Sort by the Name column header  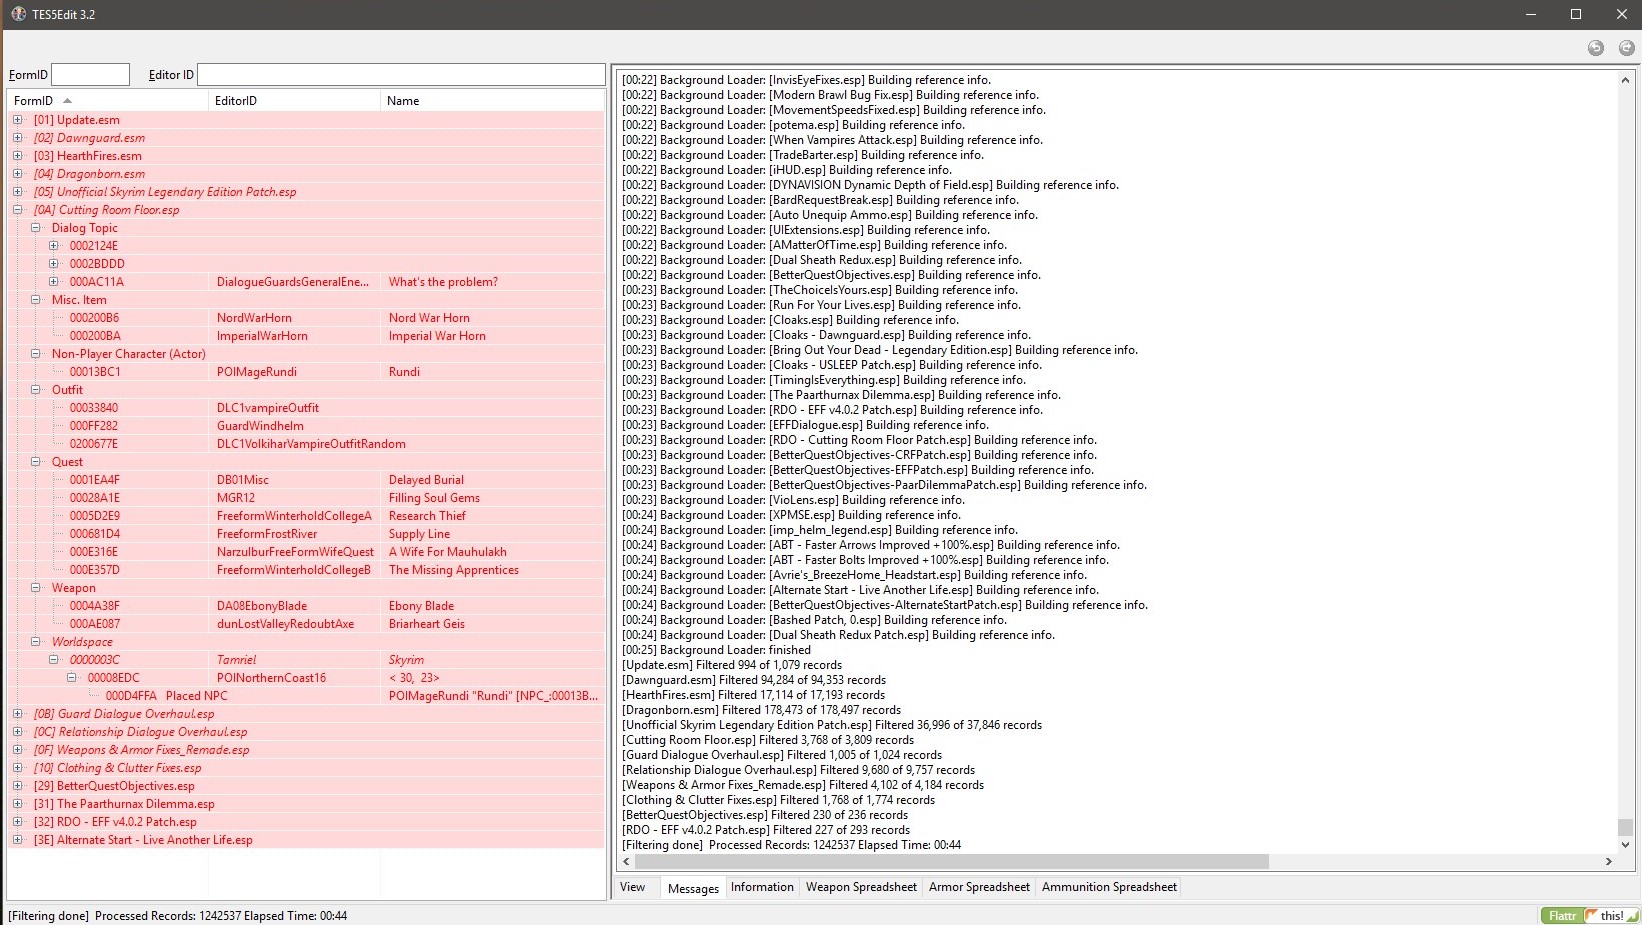click(492, 101)
